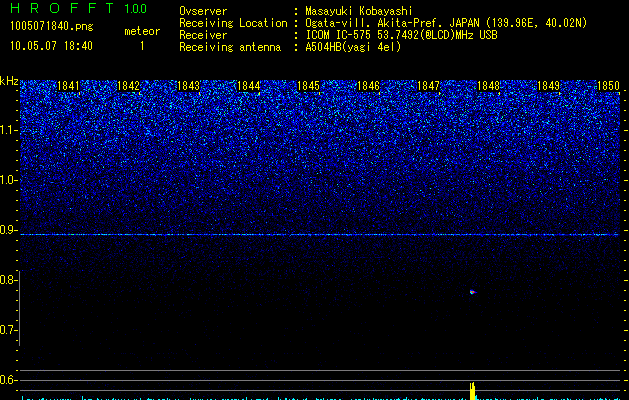This screenshot has height=400, width=629.
Task: Click the 1842 time marker
Action: (128, 86)
